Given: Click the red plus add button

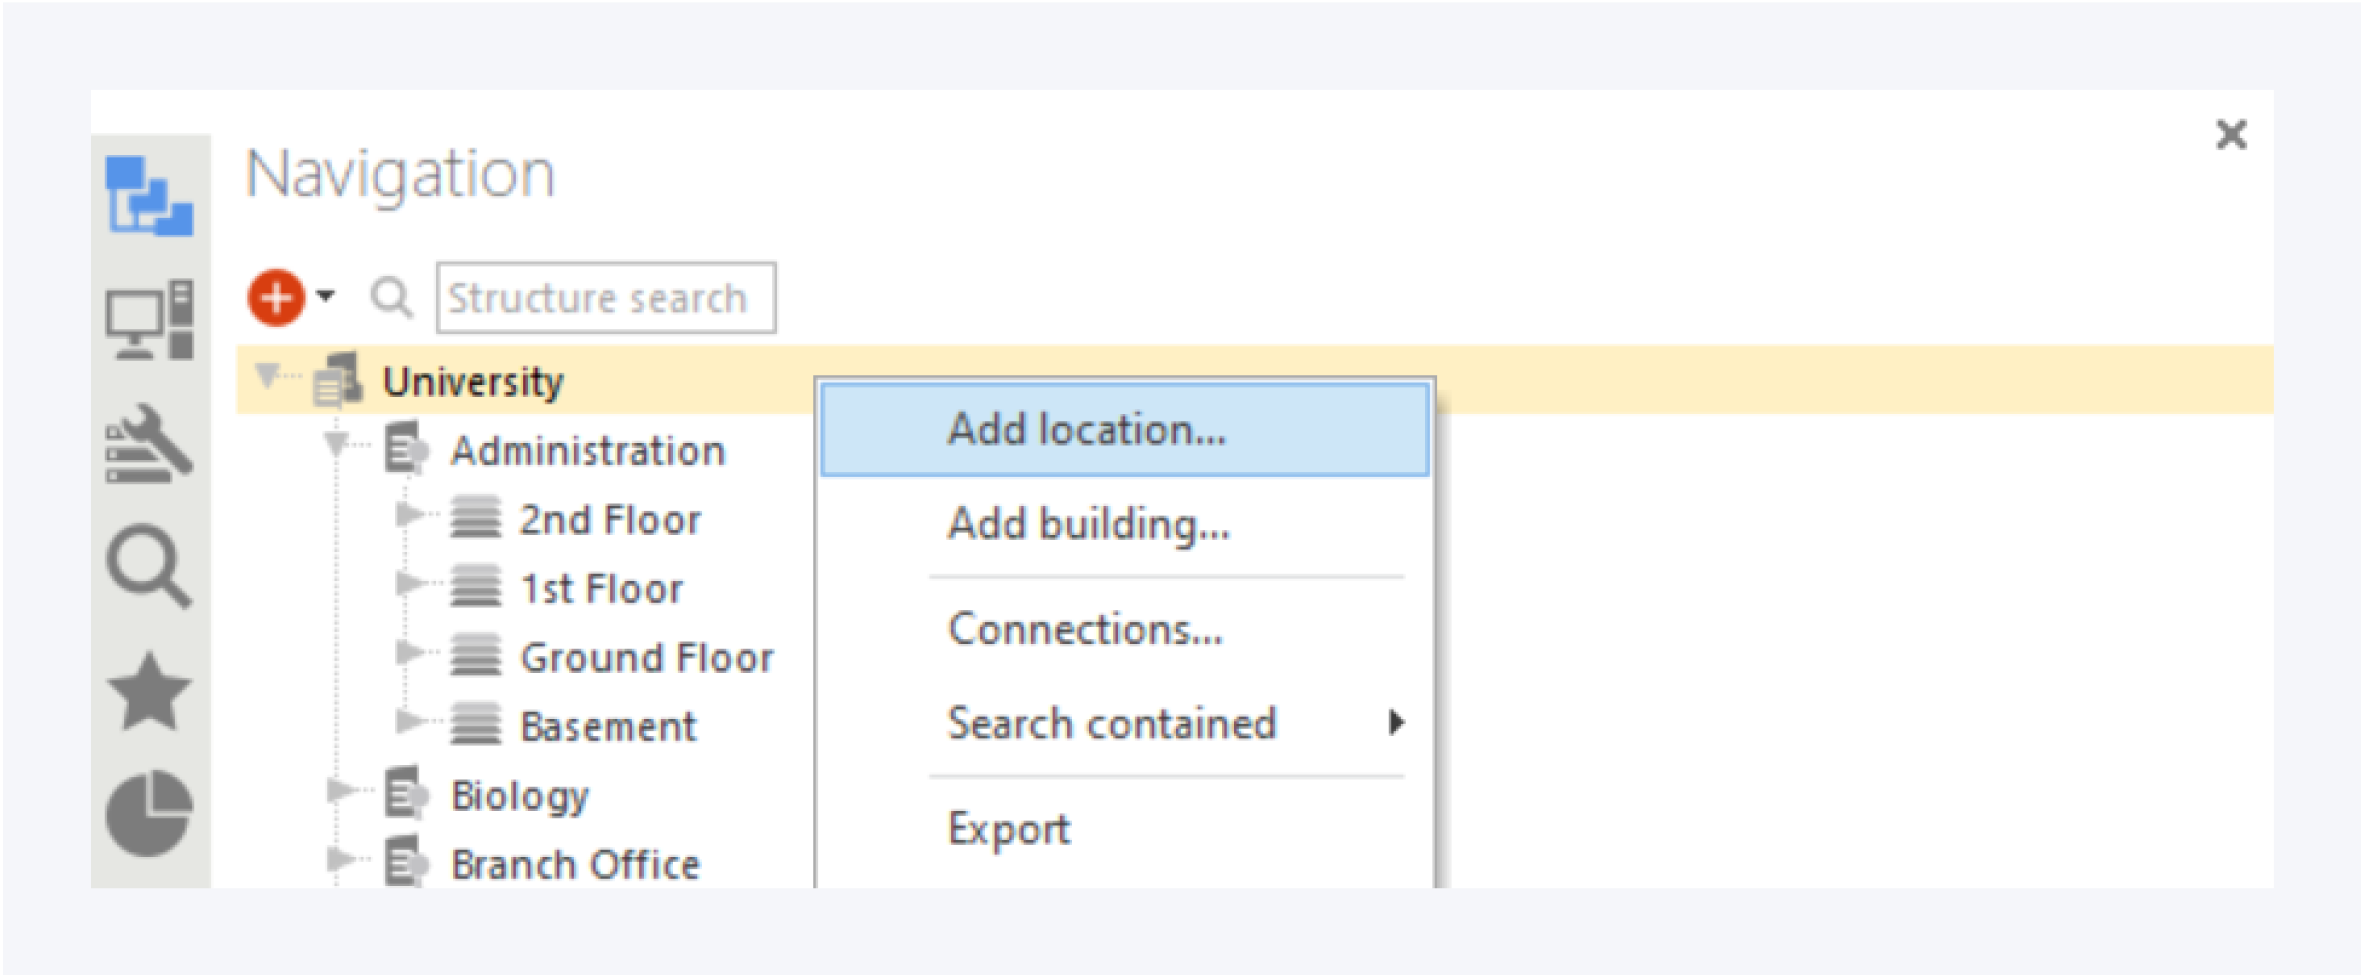Looking at the screenshot, I should point(276,298).
